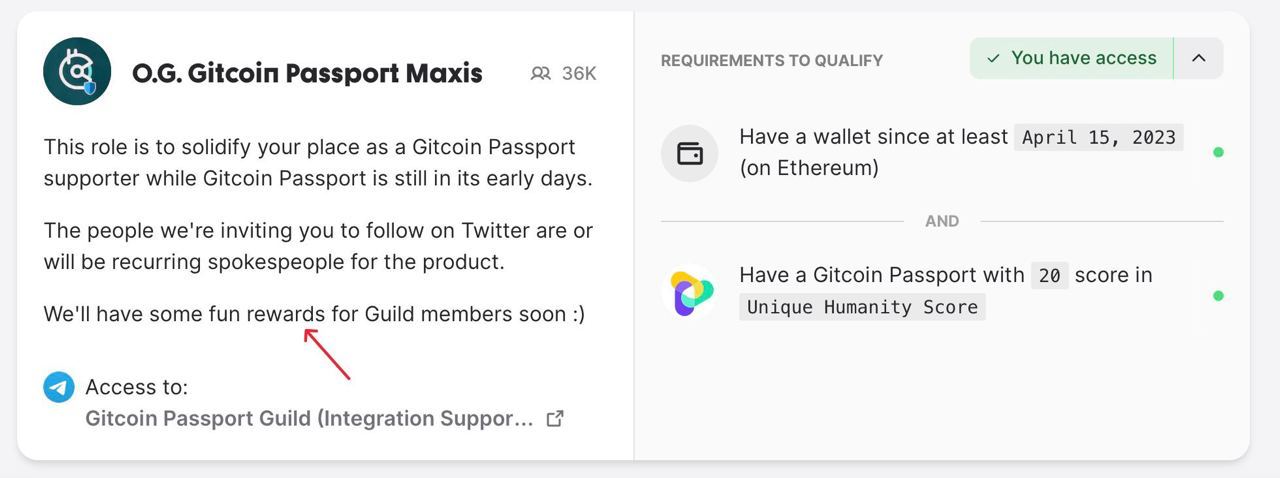Open Gitcoin Passport Guild Telegram link

[309, 419]
